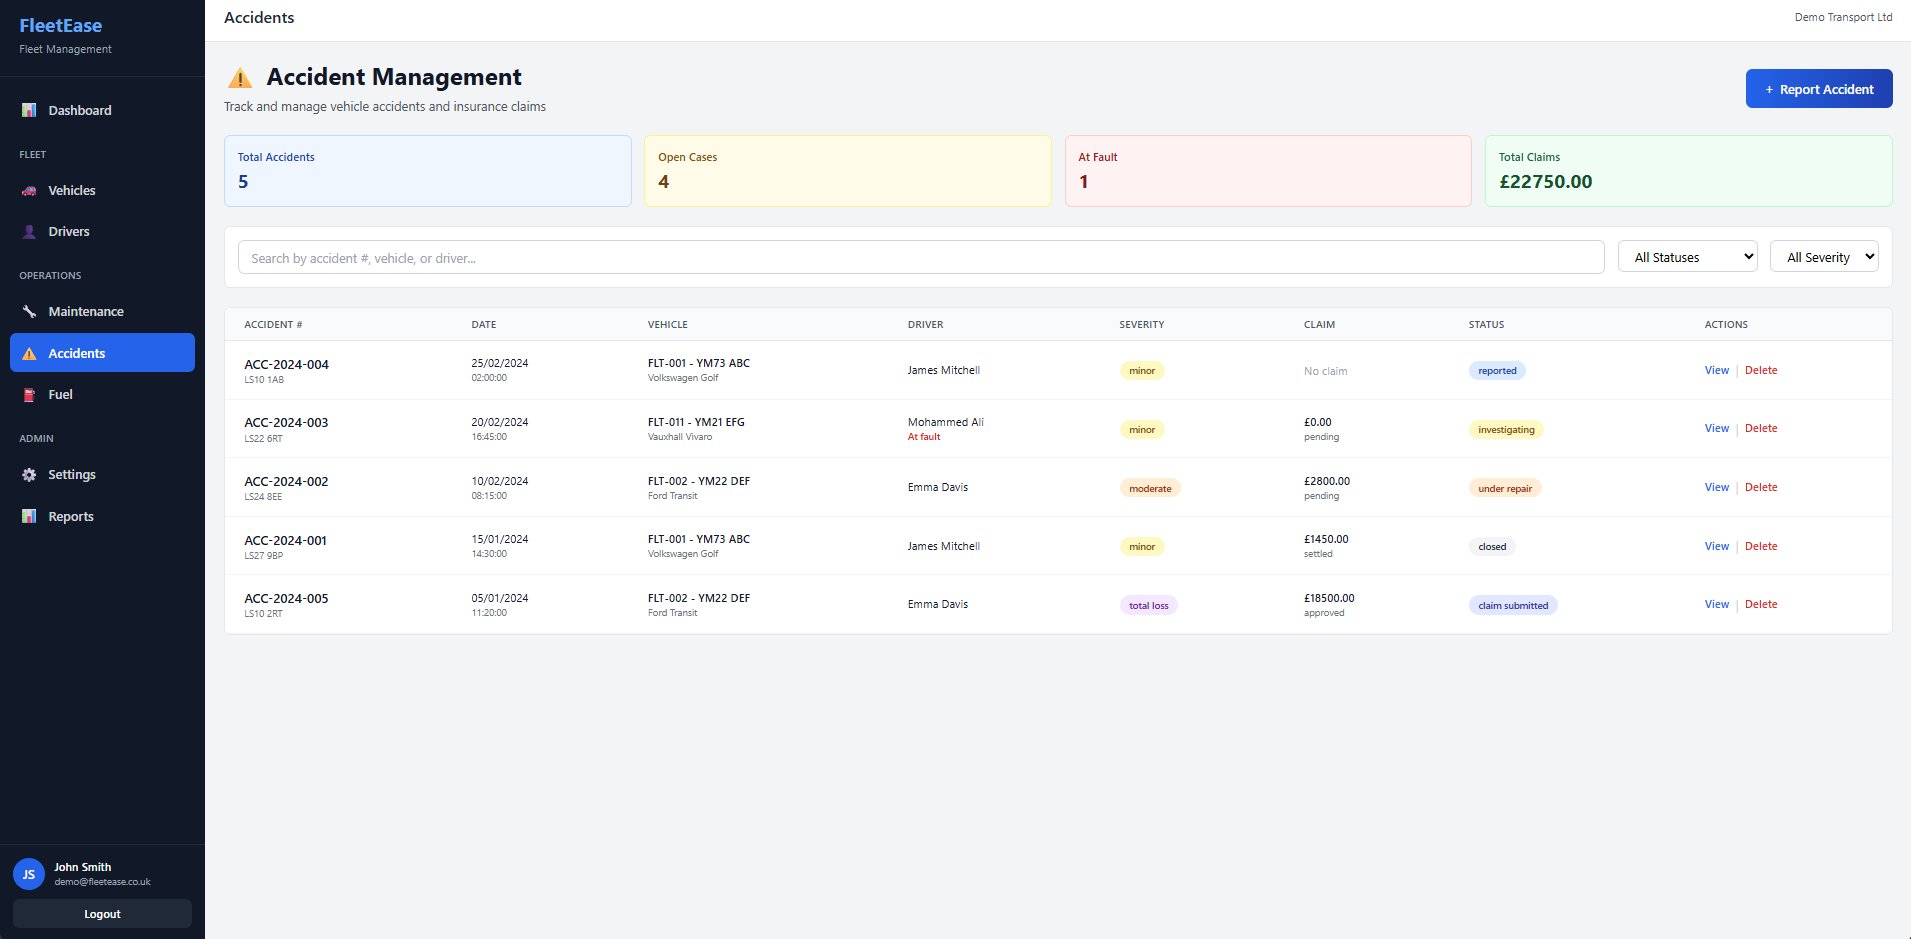Click the Report Accident button
Image resolution: width=1911 pixels, height=939 pixels.
click(x=1818, y=88)
